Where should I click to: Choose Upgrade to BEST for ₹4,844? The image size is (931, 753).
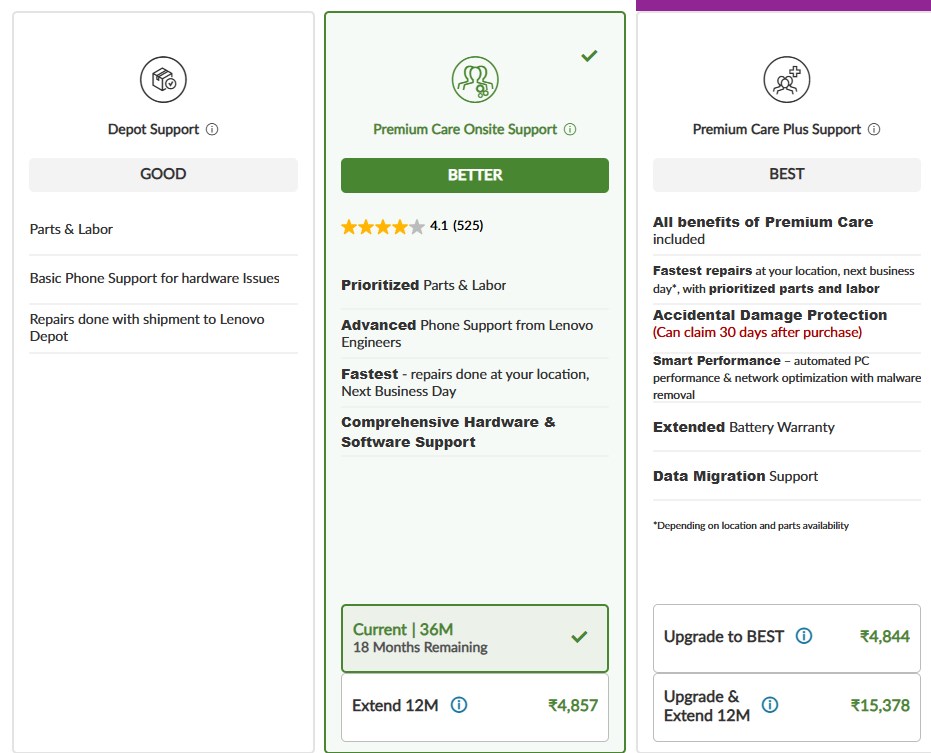pyautogui.click(x=786, y=637)
